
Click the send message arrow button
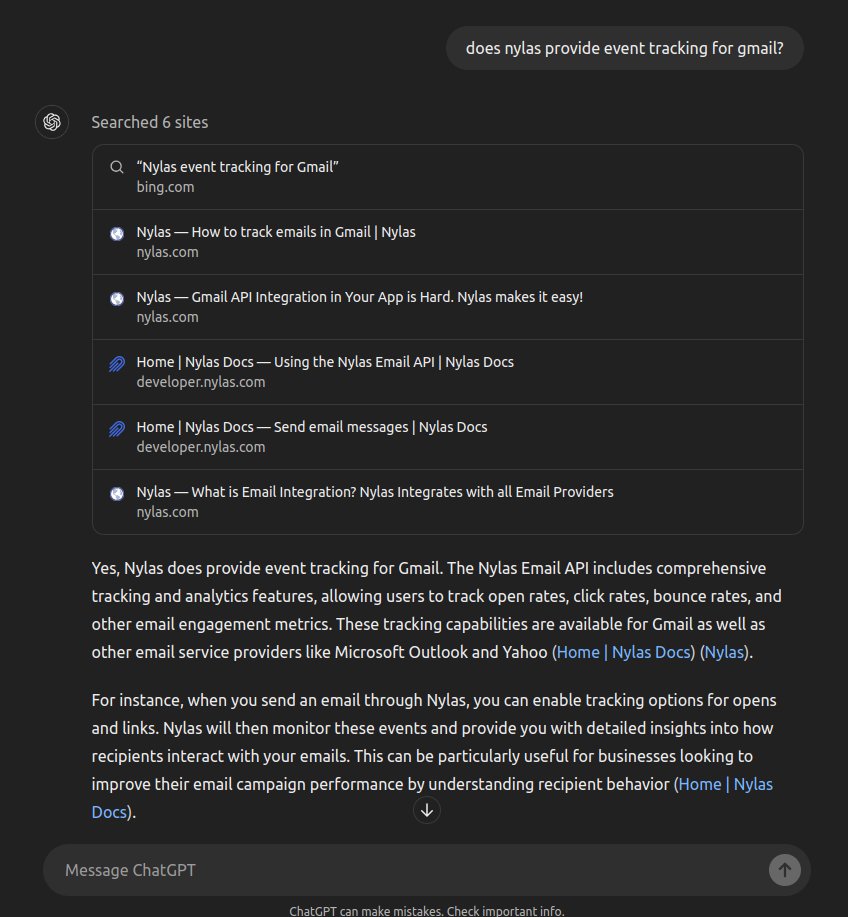784,870
